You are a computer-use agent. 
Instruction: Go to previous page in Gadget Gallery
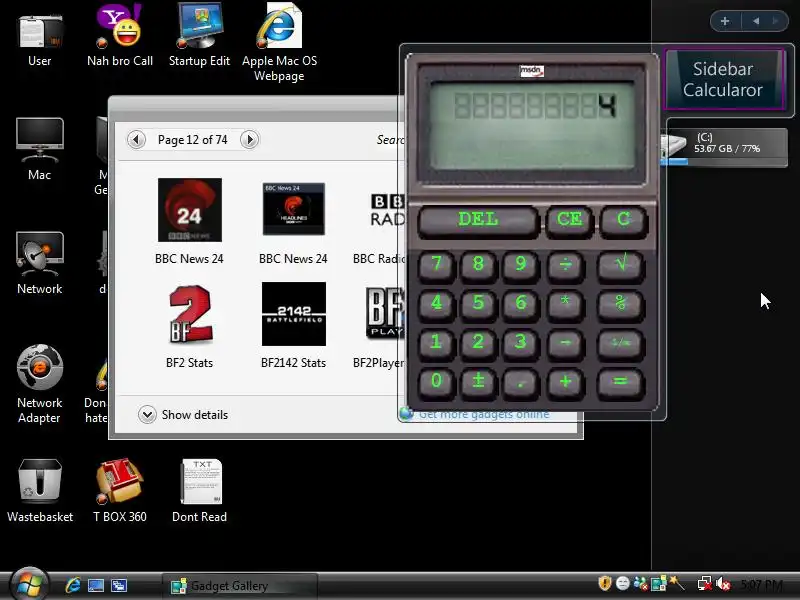(136, 140)
